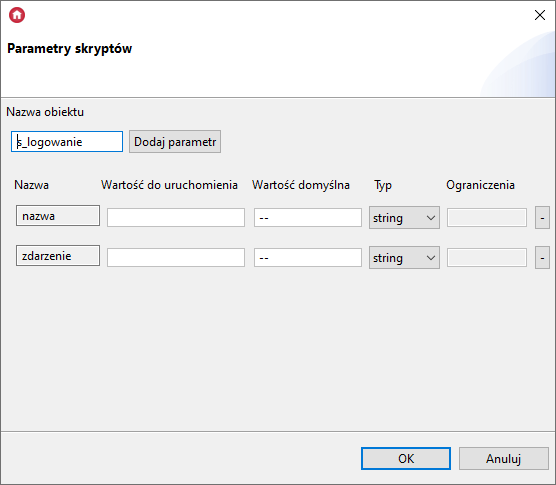Open the Typ dropdown for nazwa parameter
The image size is (556, 485).
coord(404,217)
